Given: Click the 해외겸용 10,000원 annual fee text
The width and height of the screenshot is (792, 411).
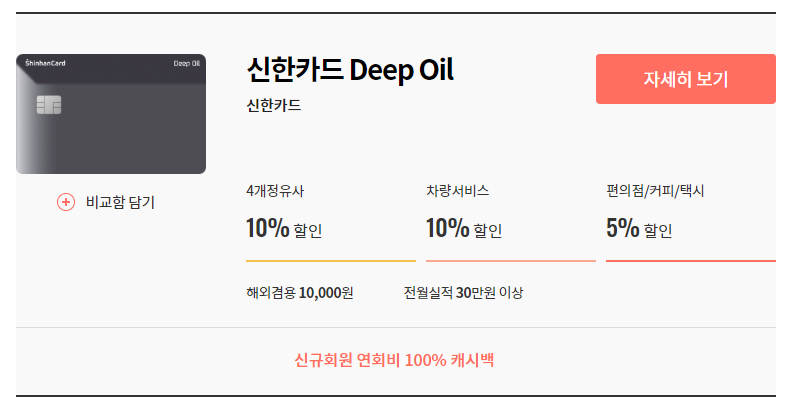Looking at the screenshot, I should 299,293.
